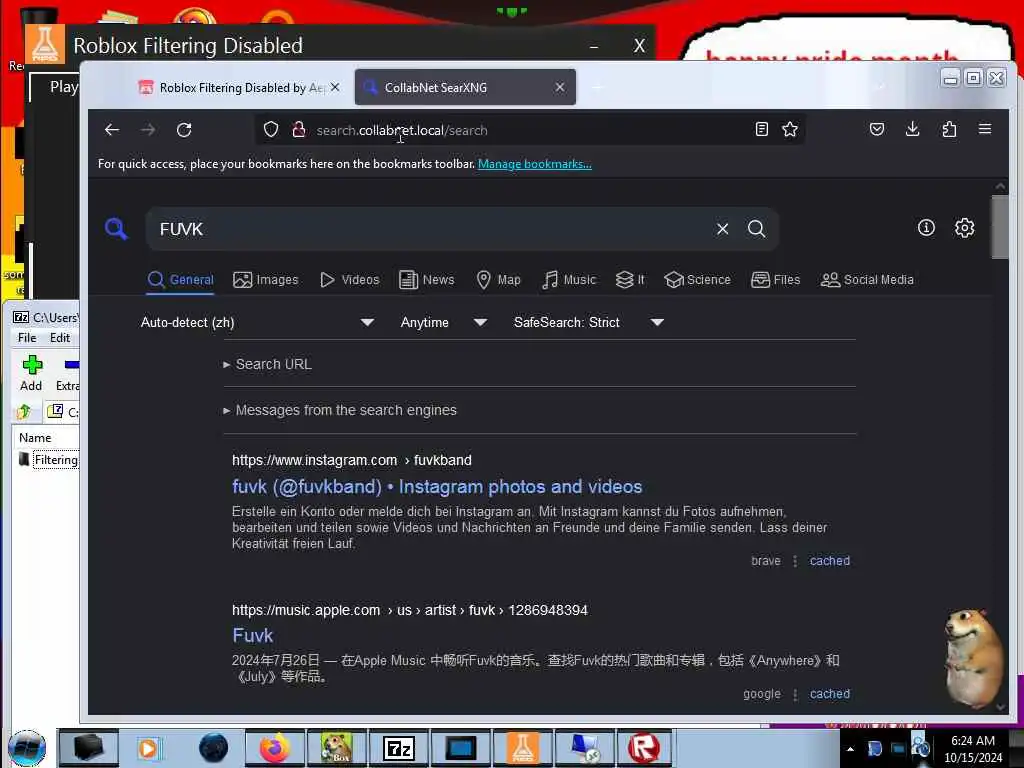This screenshot has height=768, width=1024.
Task: Switch to the Music category tab
Action: pos(569,280)
